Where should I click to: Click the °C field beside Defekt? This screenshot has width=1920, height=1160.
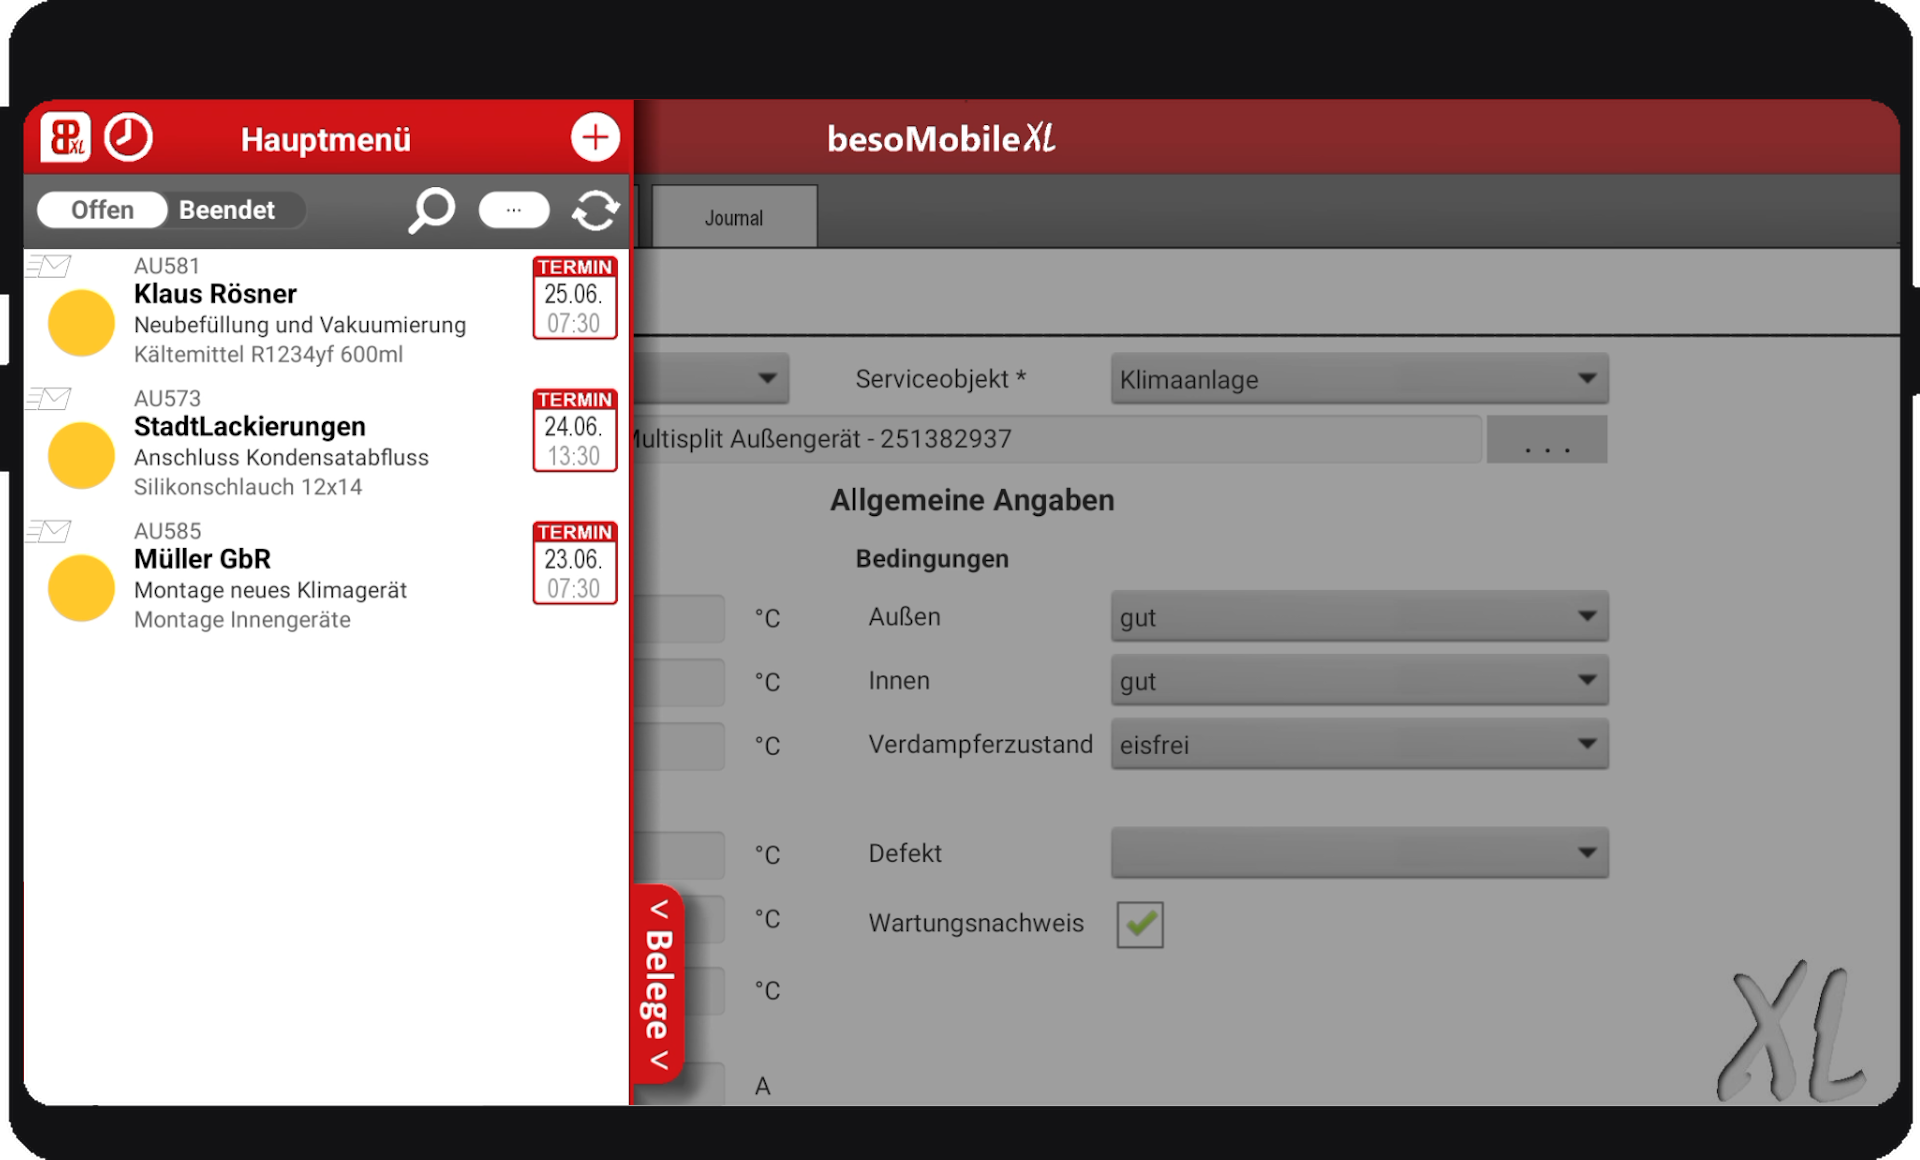679,855
